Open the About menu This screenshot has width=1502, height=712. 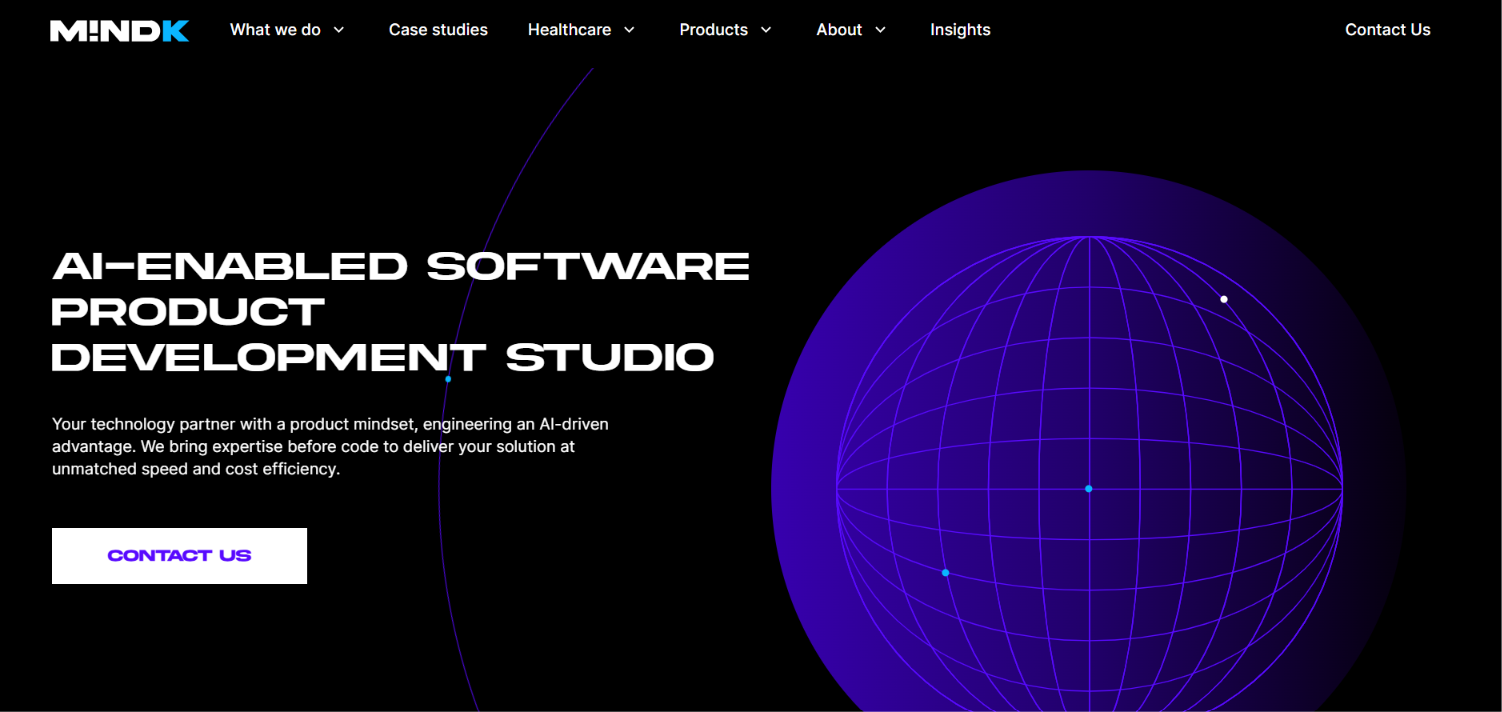[x=839, y=30]
